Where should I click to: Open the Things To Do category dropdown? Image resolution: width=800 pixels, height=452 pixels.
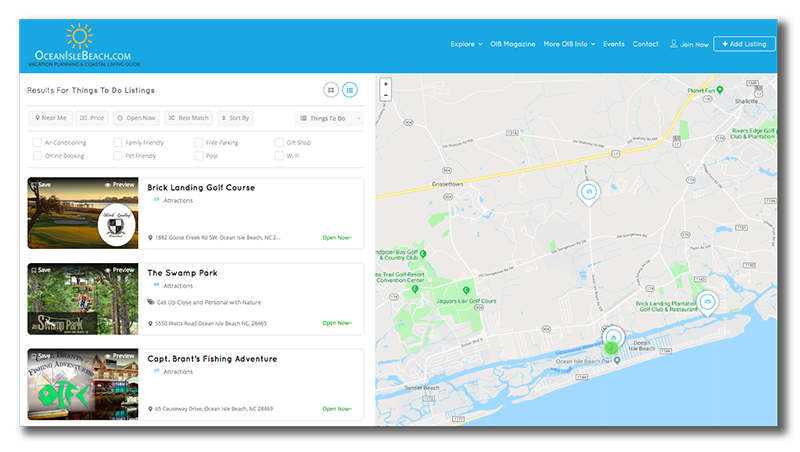(330, 118)
